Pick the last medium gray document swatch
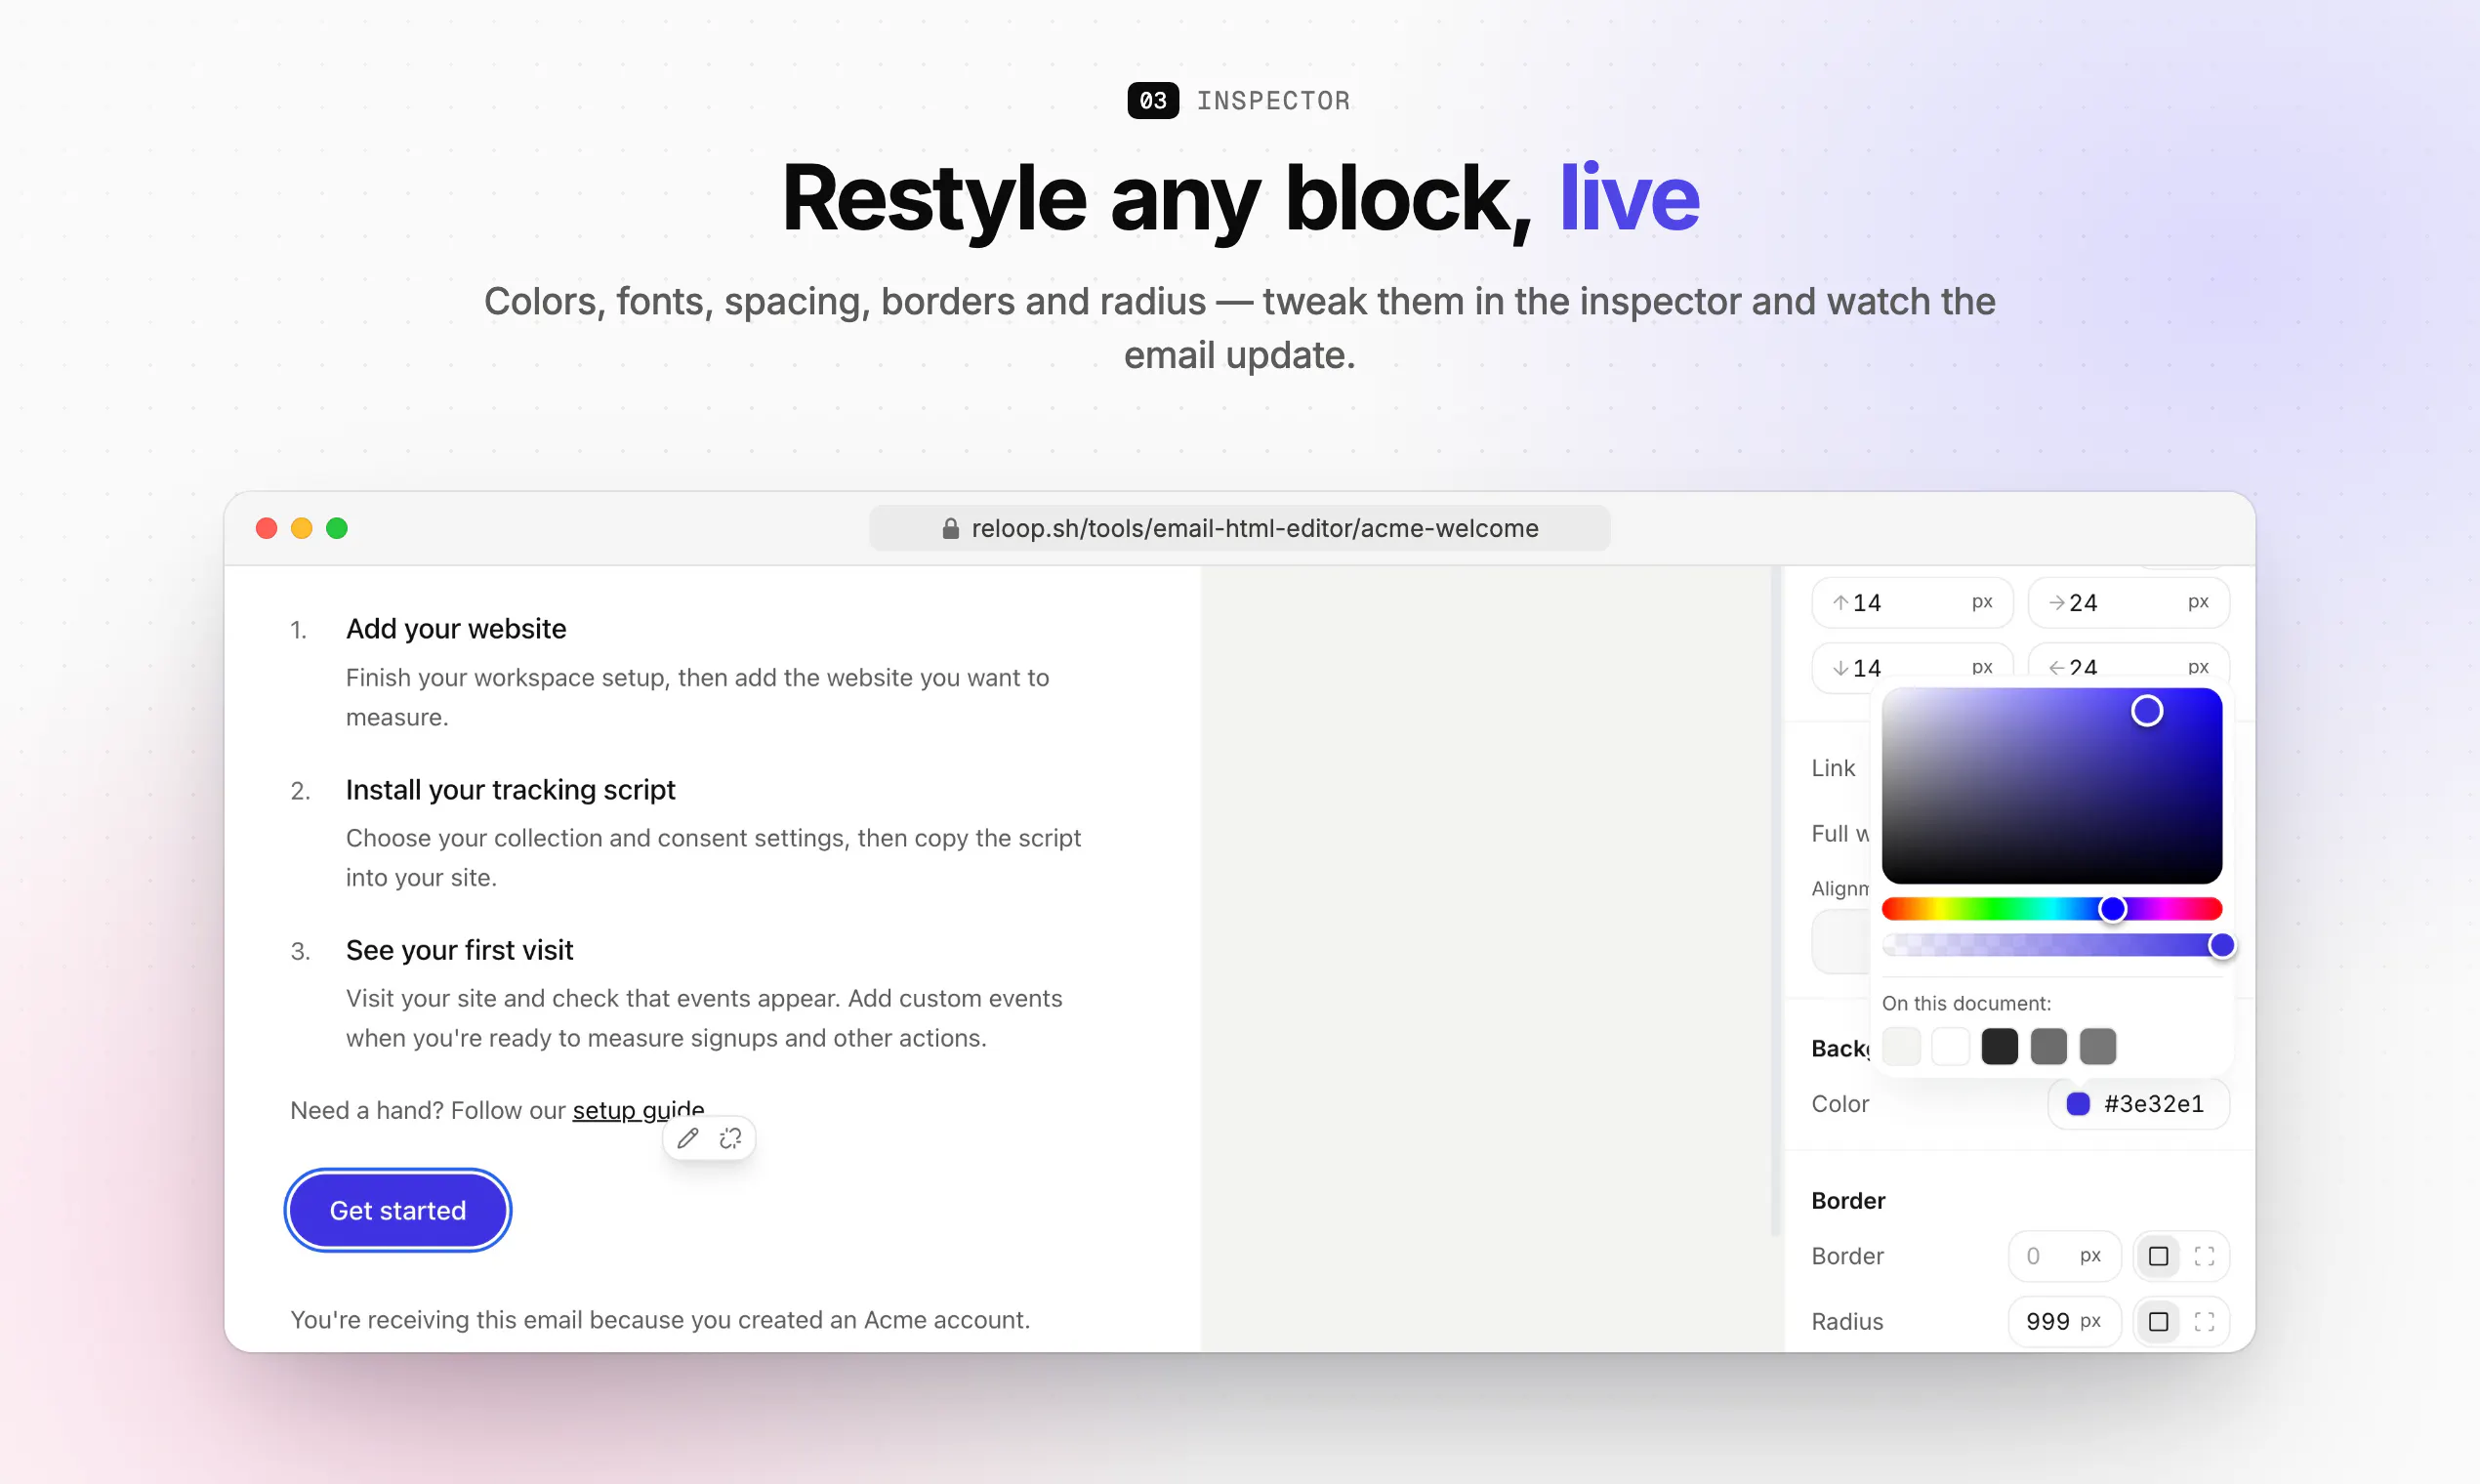The height and width of the screenshot is (1484, 2480). coord(2098,1047)
